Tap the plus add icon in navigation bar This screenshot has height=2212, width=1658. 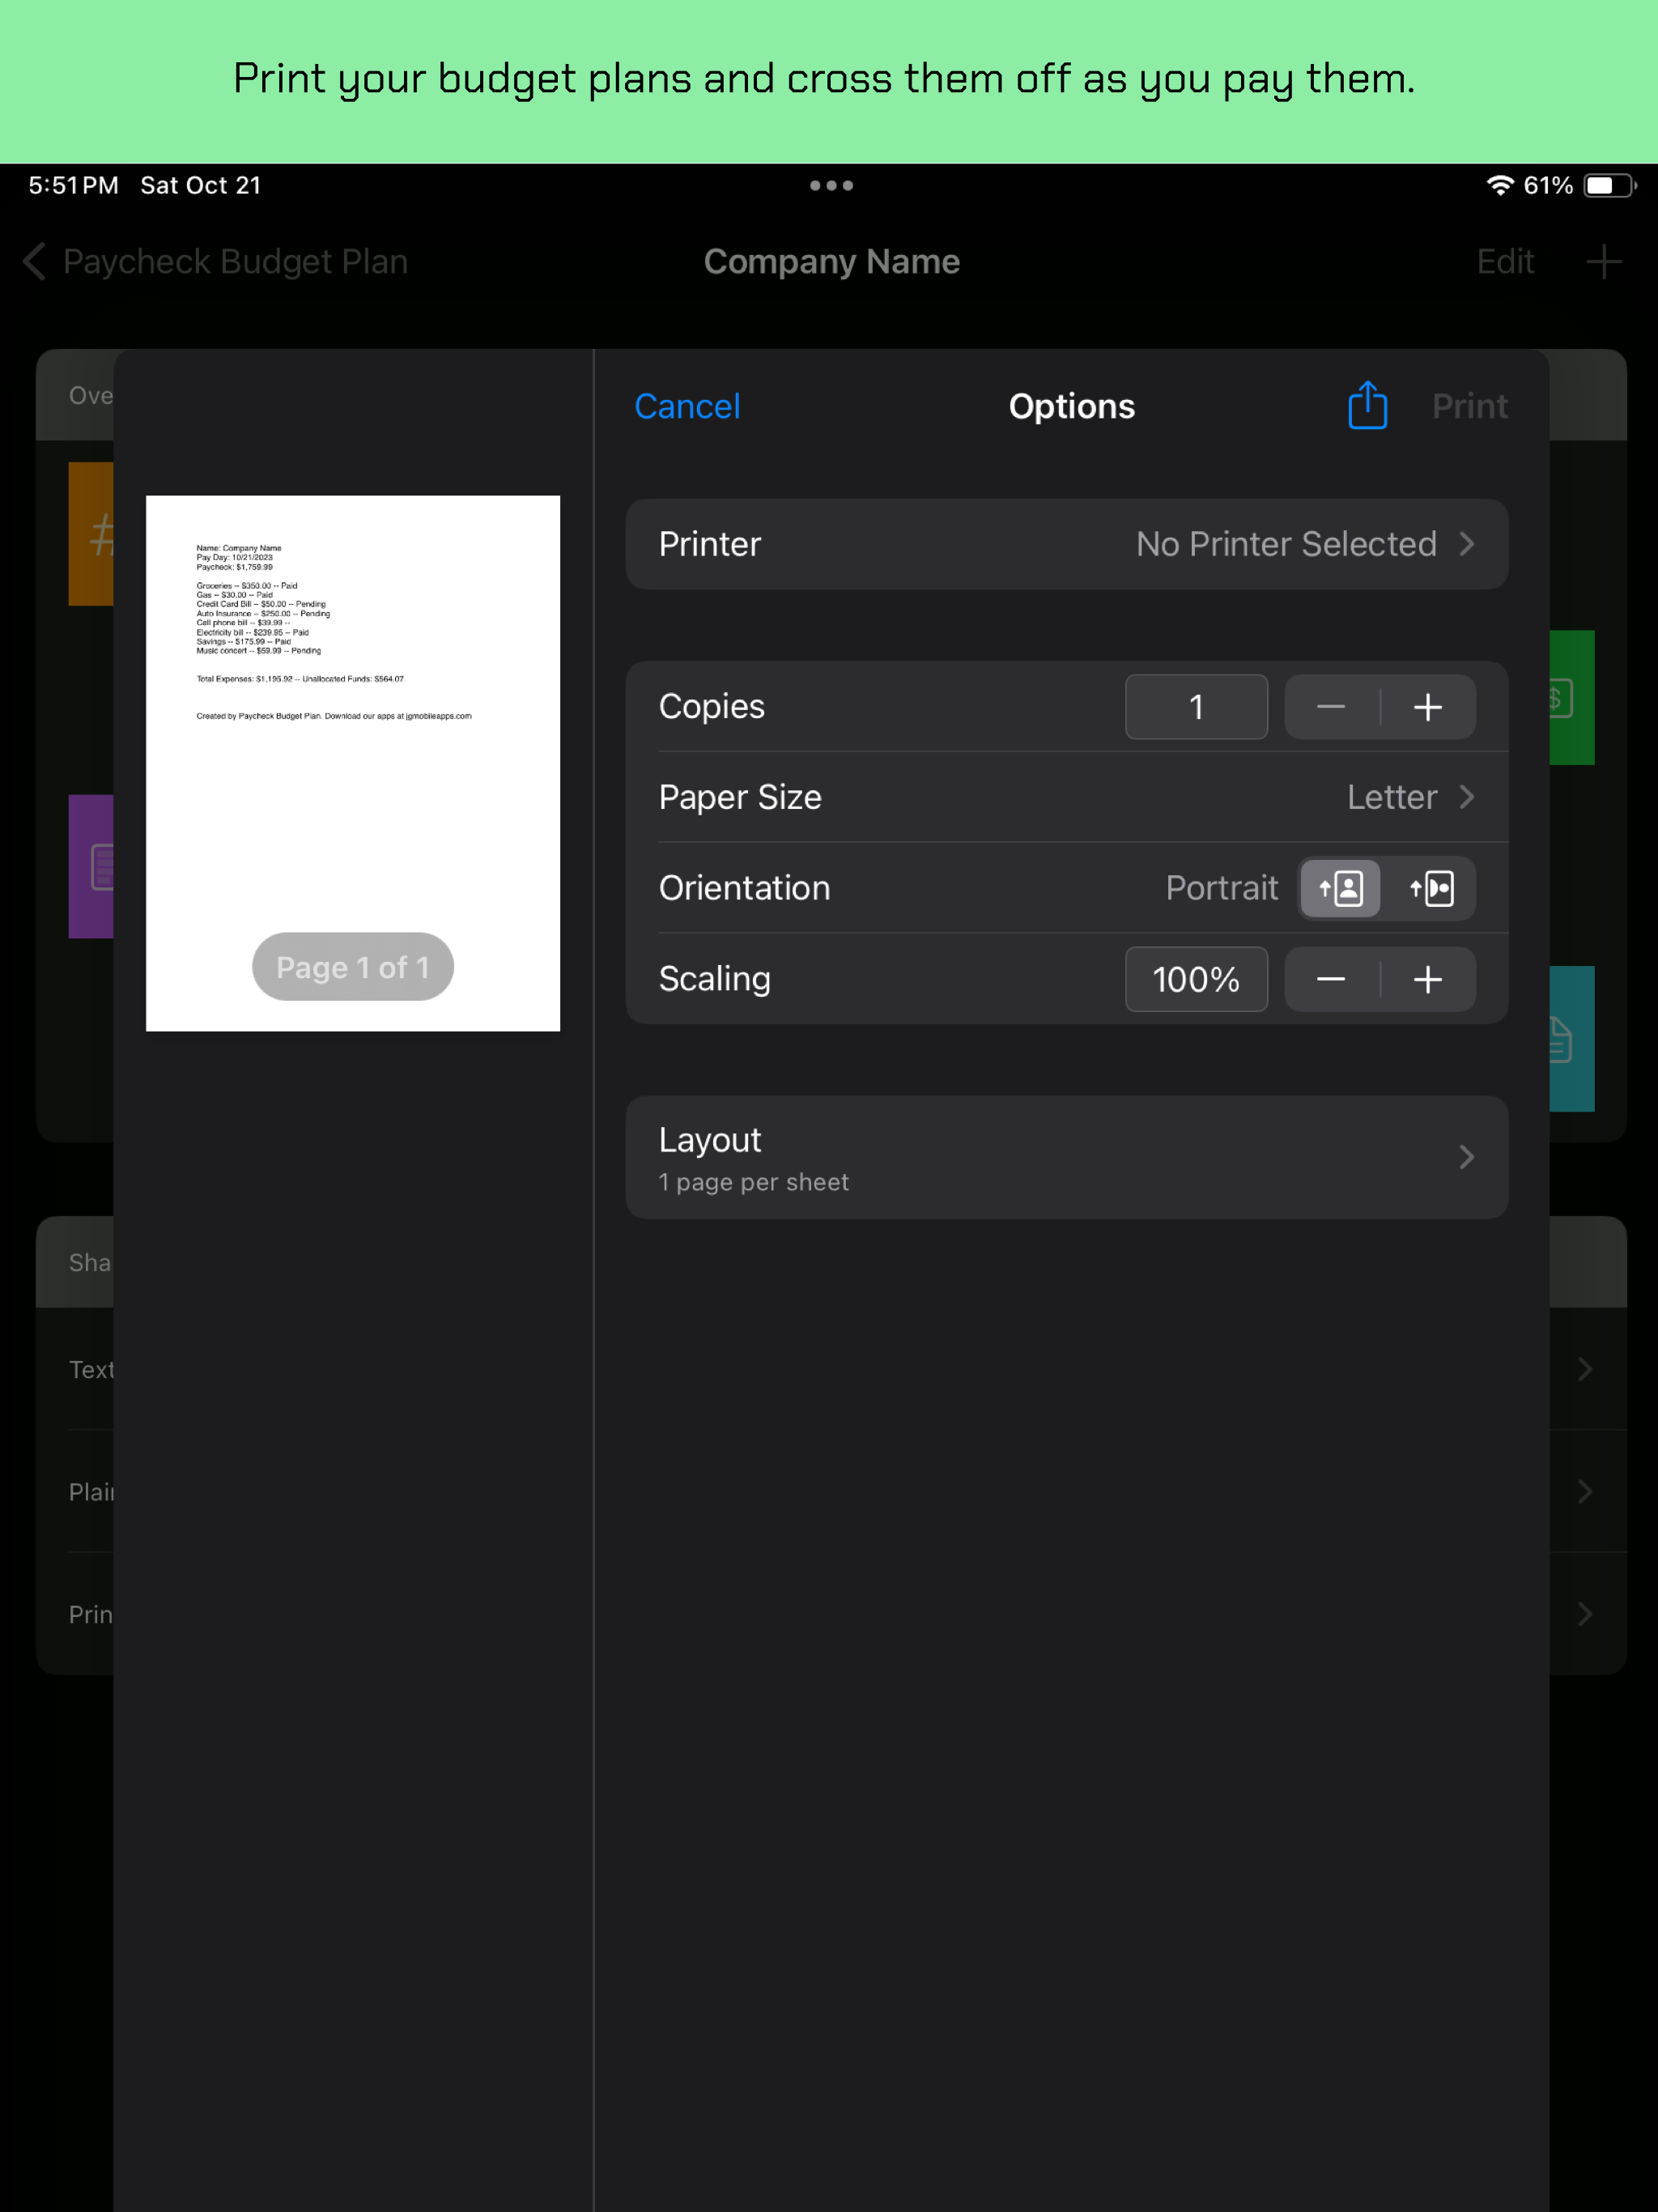click(x=1604, y=261)
